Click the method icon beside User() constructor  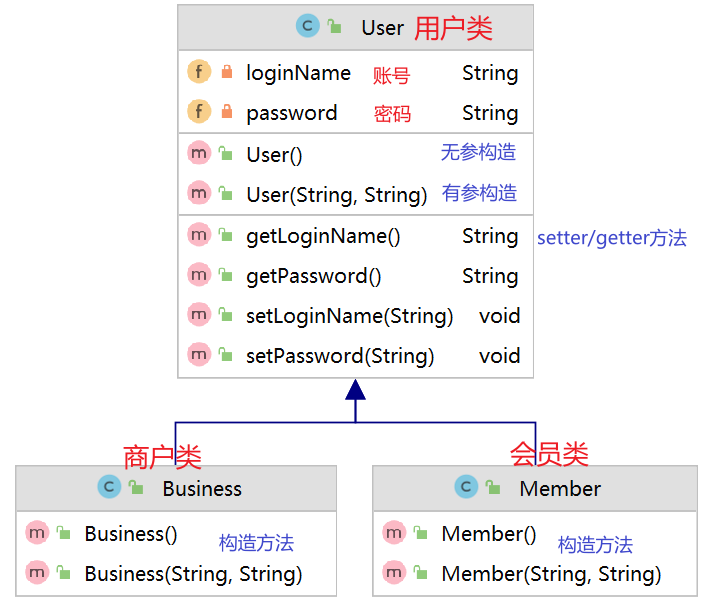(x=198, y=154)
